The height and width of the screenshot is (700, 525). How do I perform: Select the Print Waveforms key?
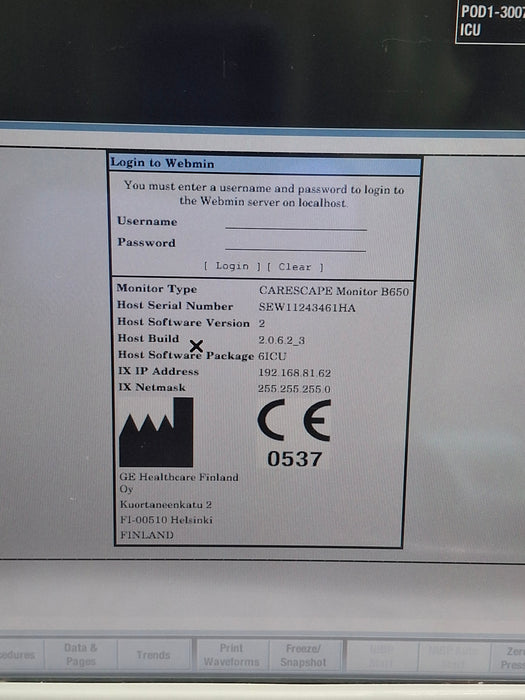pyautogui.click(x=231, y=655)
